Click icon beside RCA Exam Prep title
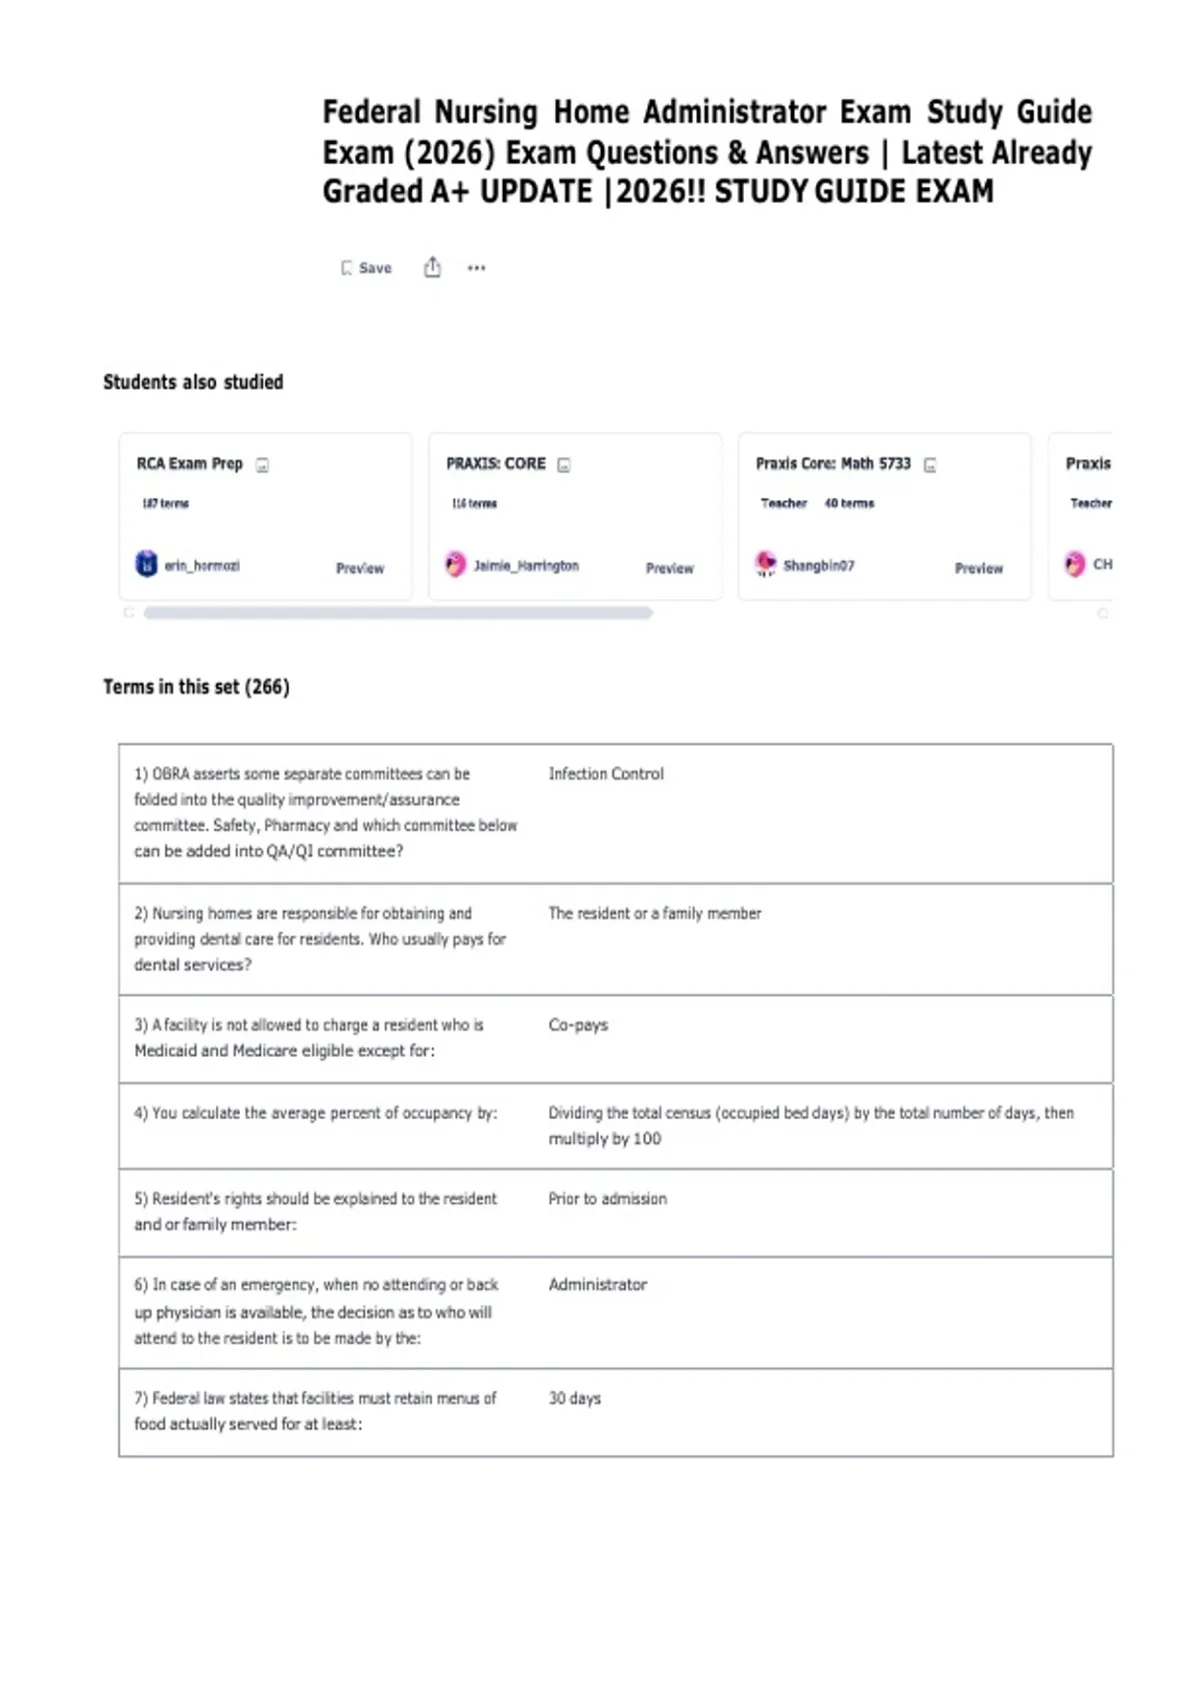Image resolution: width=1200 pixels, height=1700 pixels. point(262,465)
